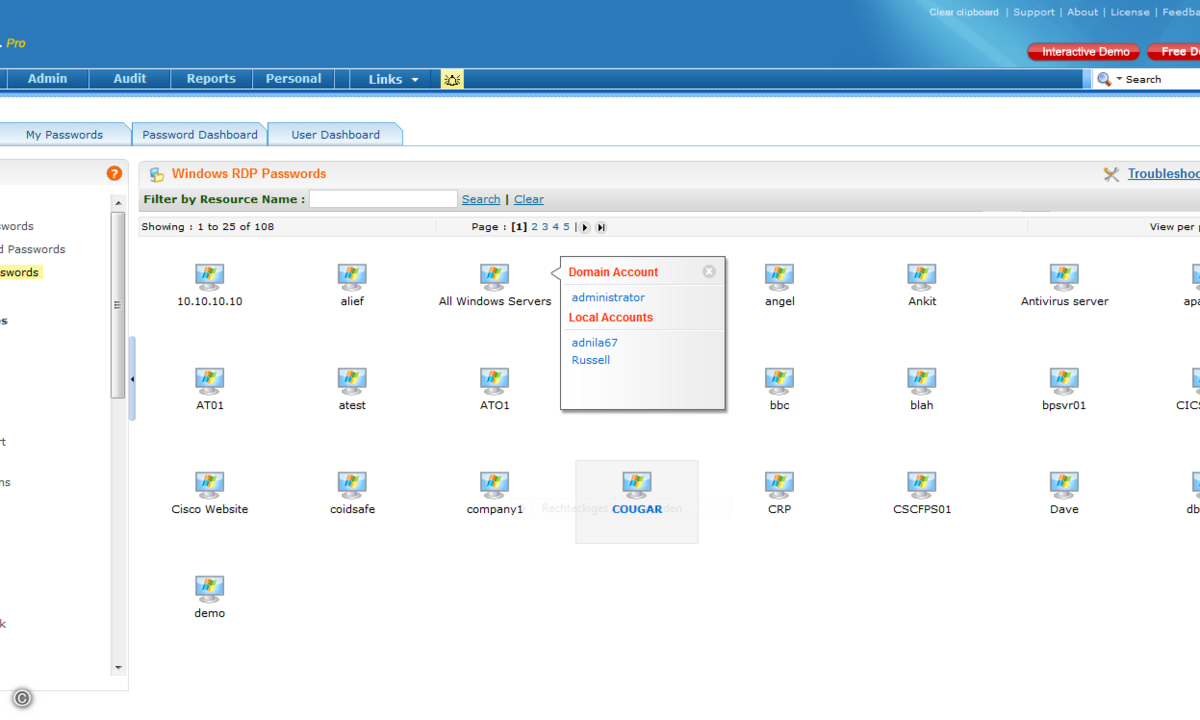Click the filter Search link
1200x720 pixels.
(481, 199)
